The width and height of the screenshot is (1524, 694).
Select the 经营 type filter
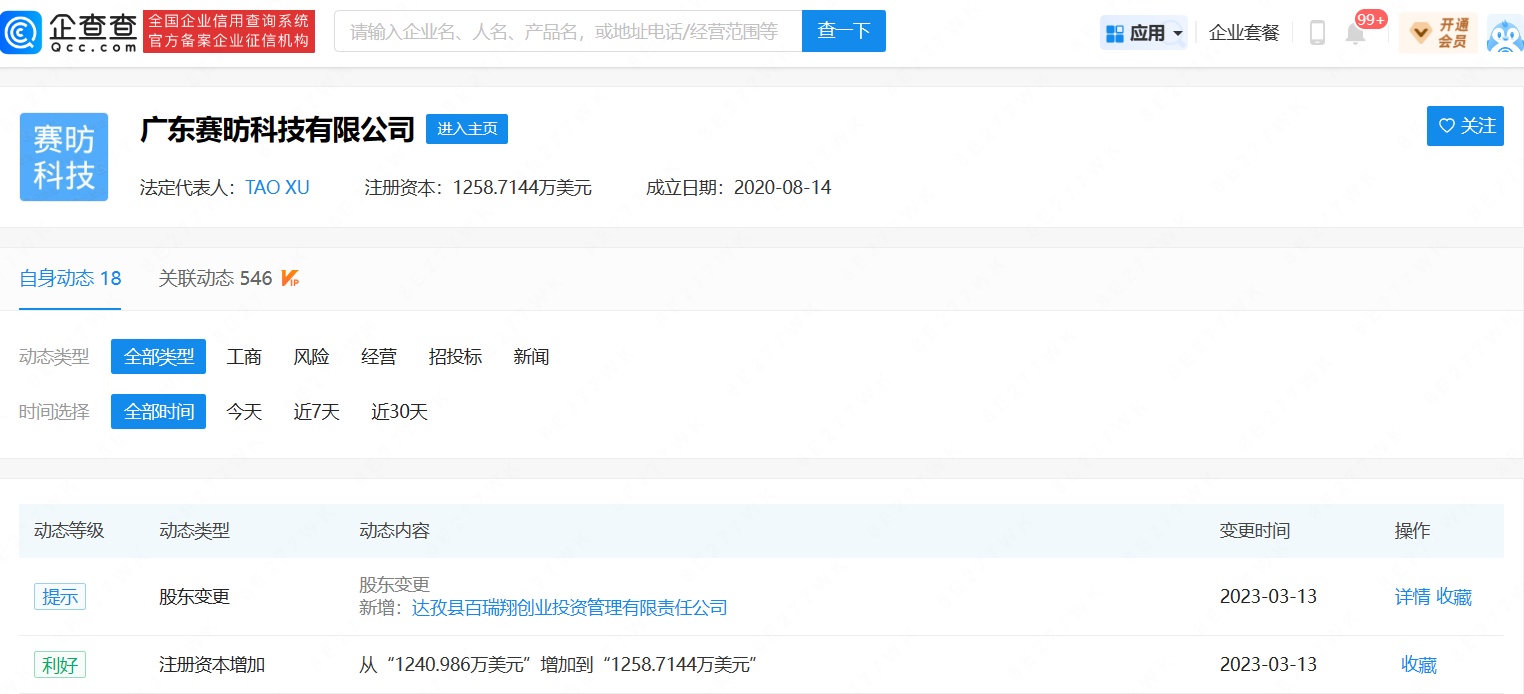tap(379, 357)
